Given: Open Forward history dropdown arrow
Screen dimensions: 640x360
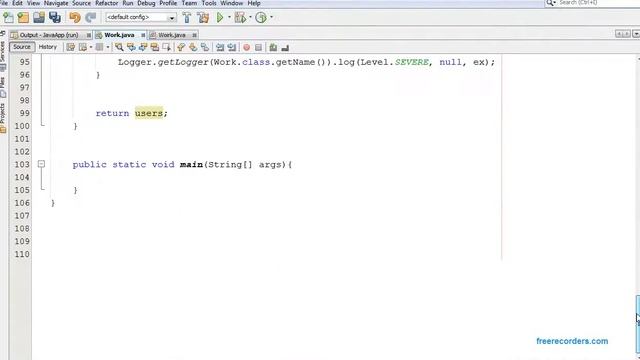Looking at the screenshot, I should (x=108, y=47).
